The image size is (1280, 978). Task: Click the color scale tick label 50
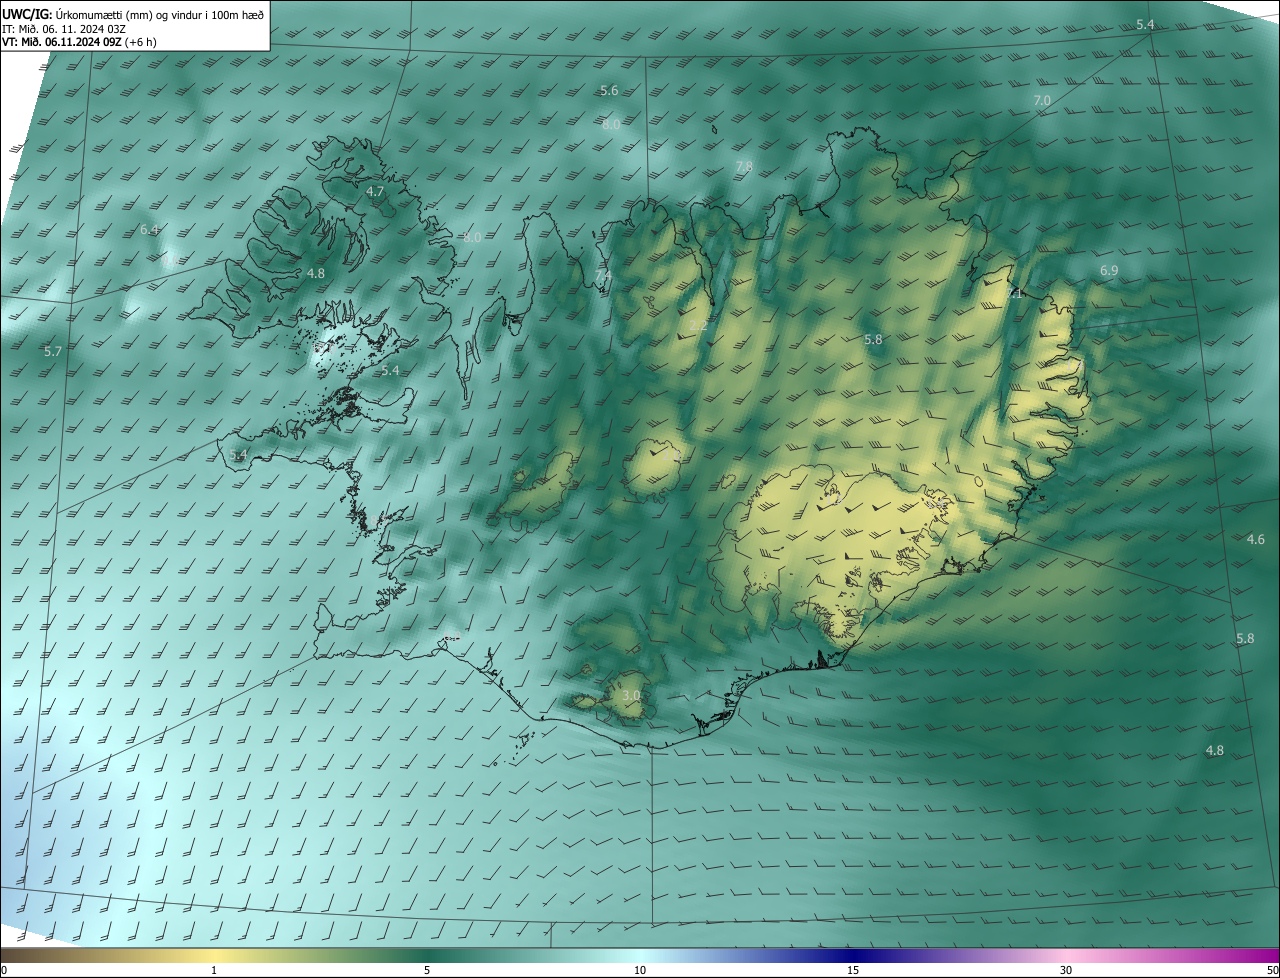(x=1271, y=970)
